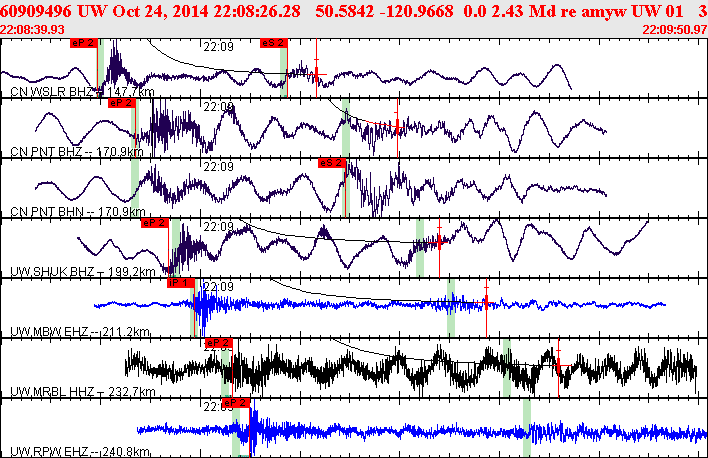Select the UW MBW EHZ station label
Image resolution: width=708 pixels, height=458 pixels.
click(80, 332)
